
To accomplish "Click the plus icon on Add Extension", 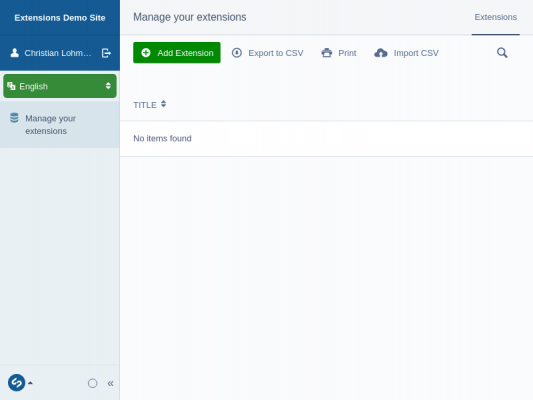I will (146, 53).
